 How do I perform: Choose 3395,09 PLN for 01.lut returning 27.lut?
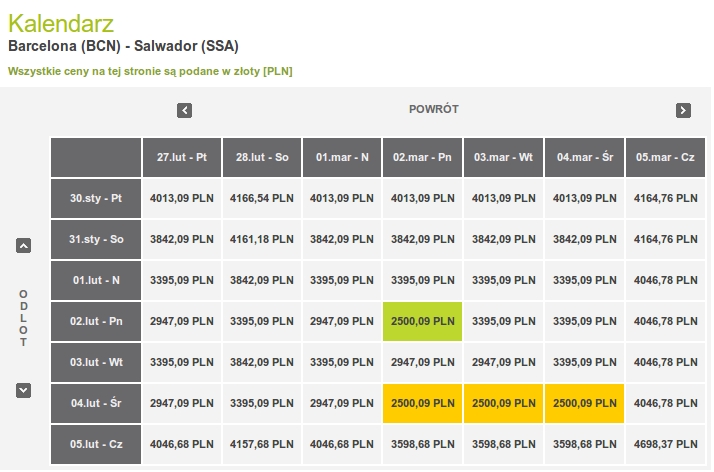tap(182, 280)
